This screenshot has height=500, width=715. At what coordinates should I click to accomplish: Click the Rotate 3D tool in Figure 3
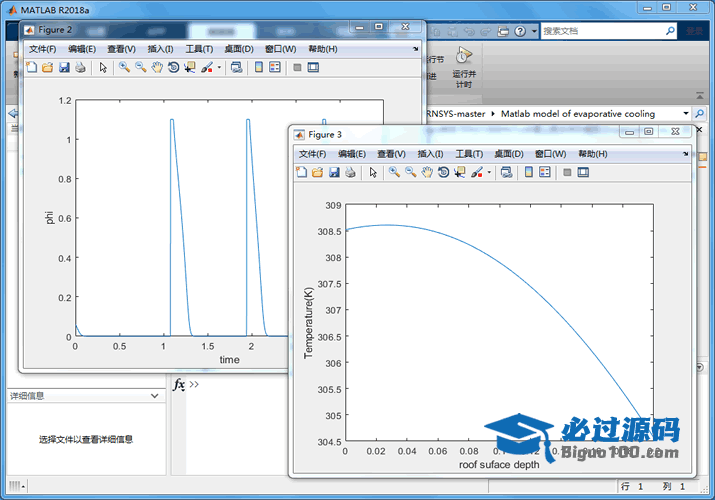[443, 172]
